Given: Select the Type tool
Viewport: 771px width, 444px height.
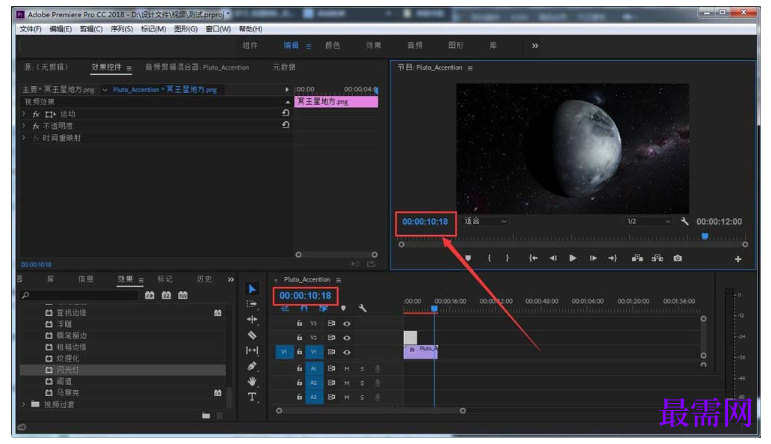Looking at the screenshot, I should pos(252,397).
